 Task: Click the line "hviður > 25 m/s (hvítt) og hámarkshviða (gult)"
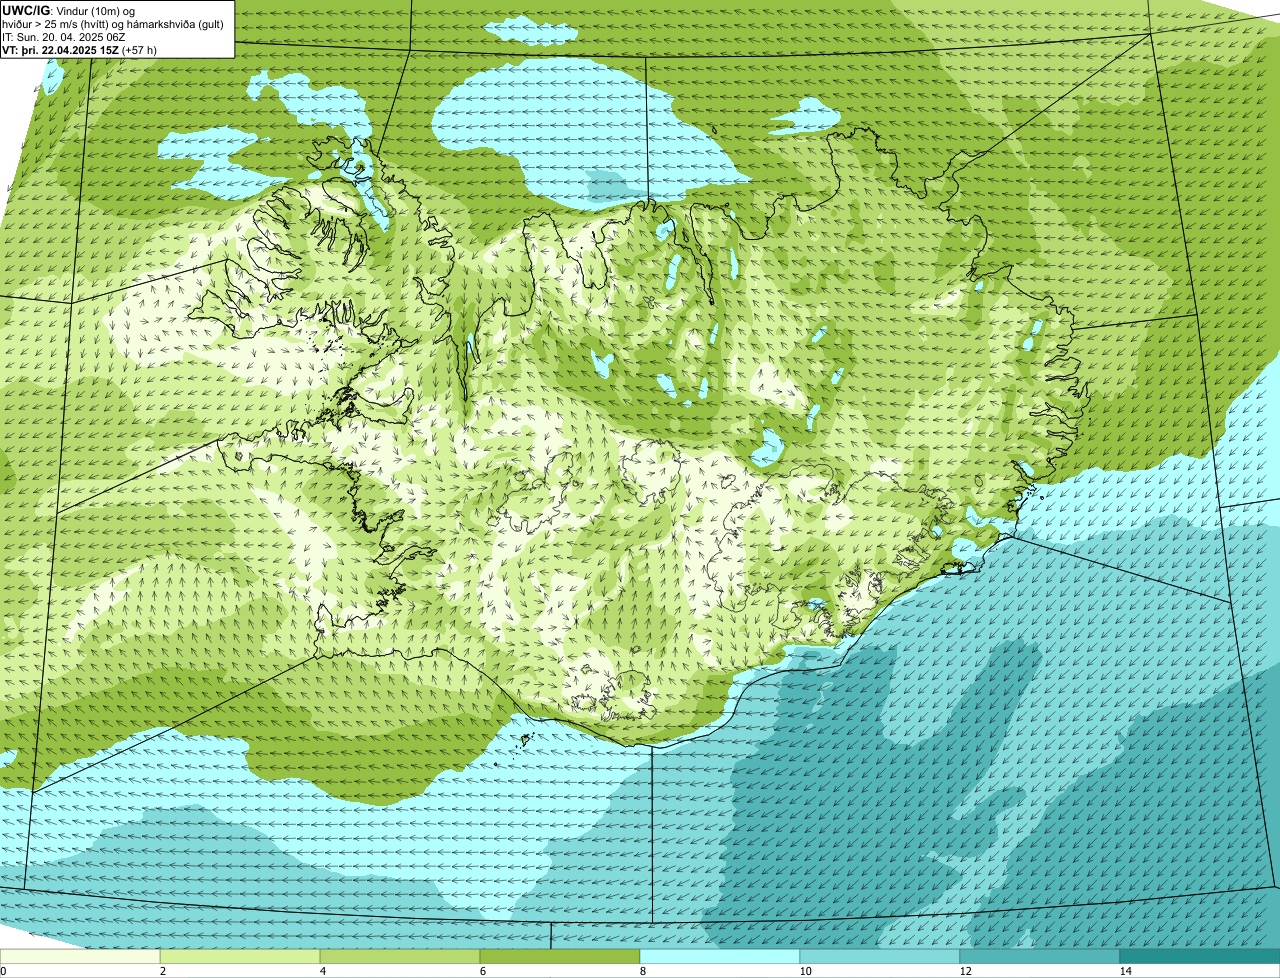[113, 23]
